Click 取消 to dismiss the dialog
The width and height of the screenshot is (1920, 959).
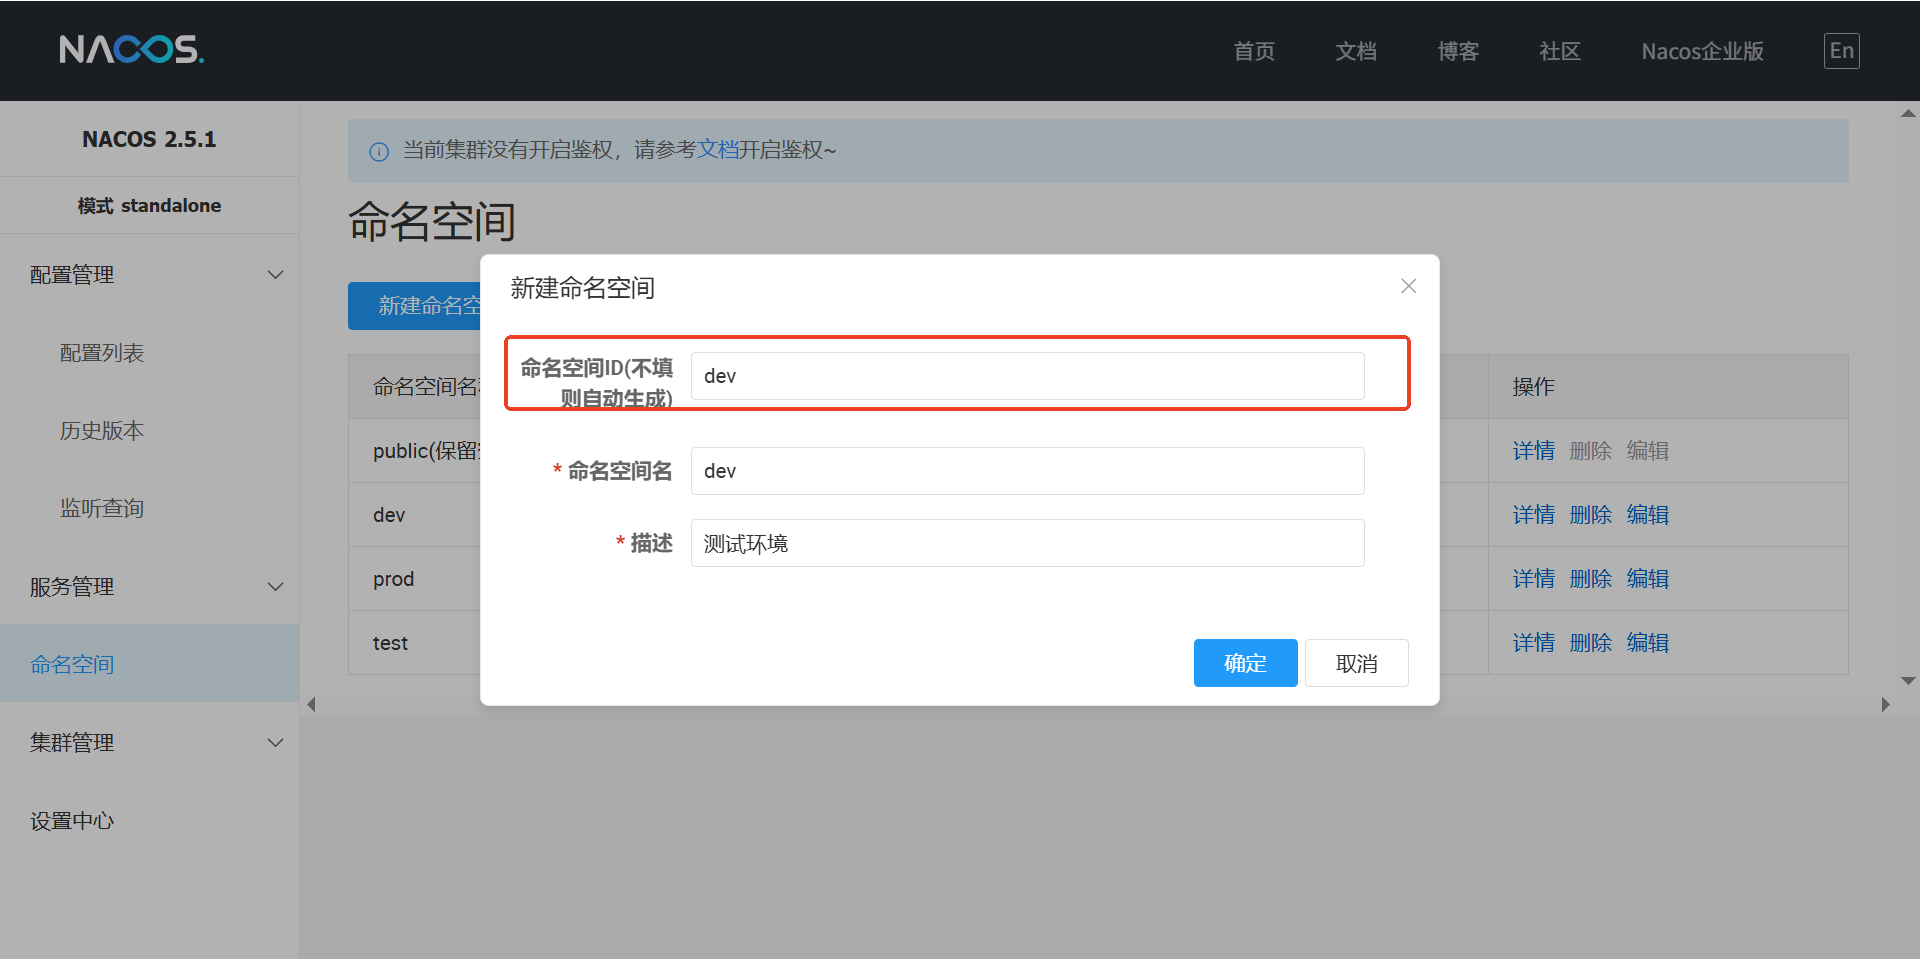click(1356, 663)
